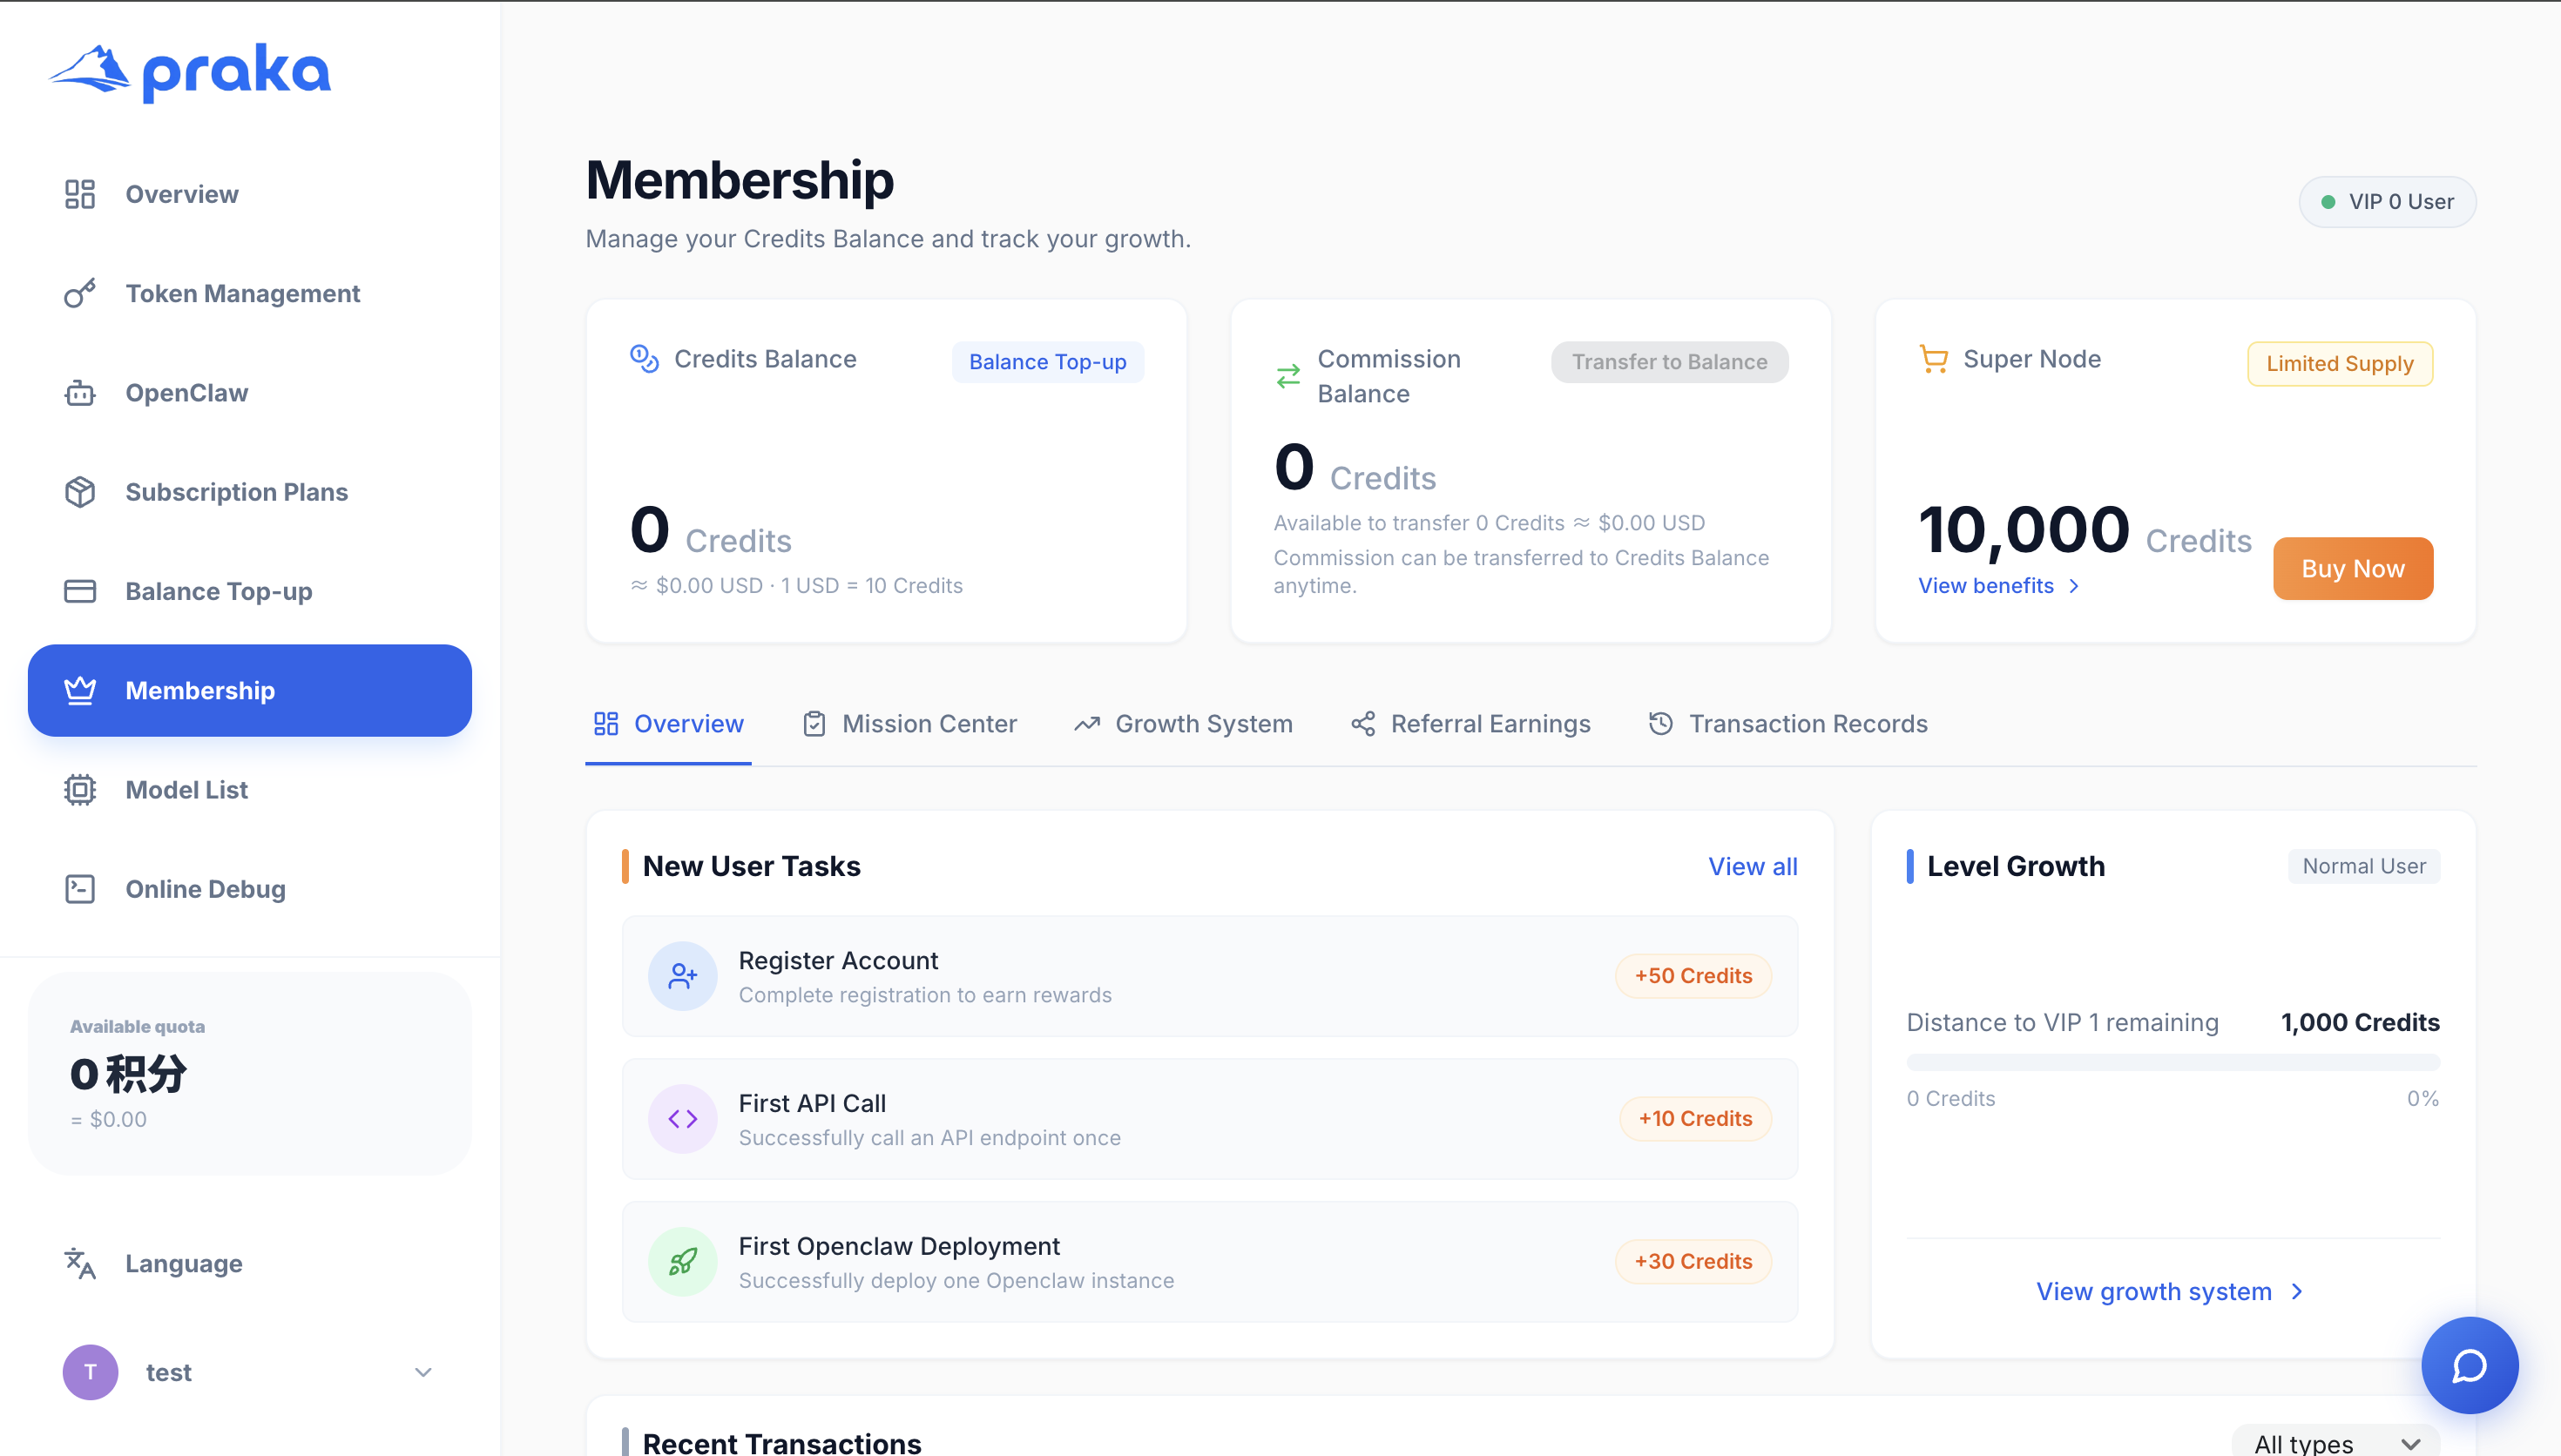
Task: Click the Transfer to Balance button
Action: [x=1668, y=361]
